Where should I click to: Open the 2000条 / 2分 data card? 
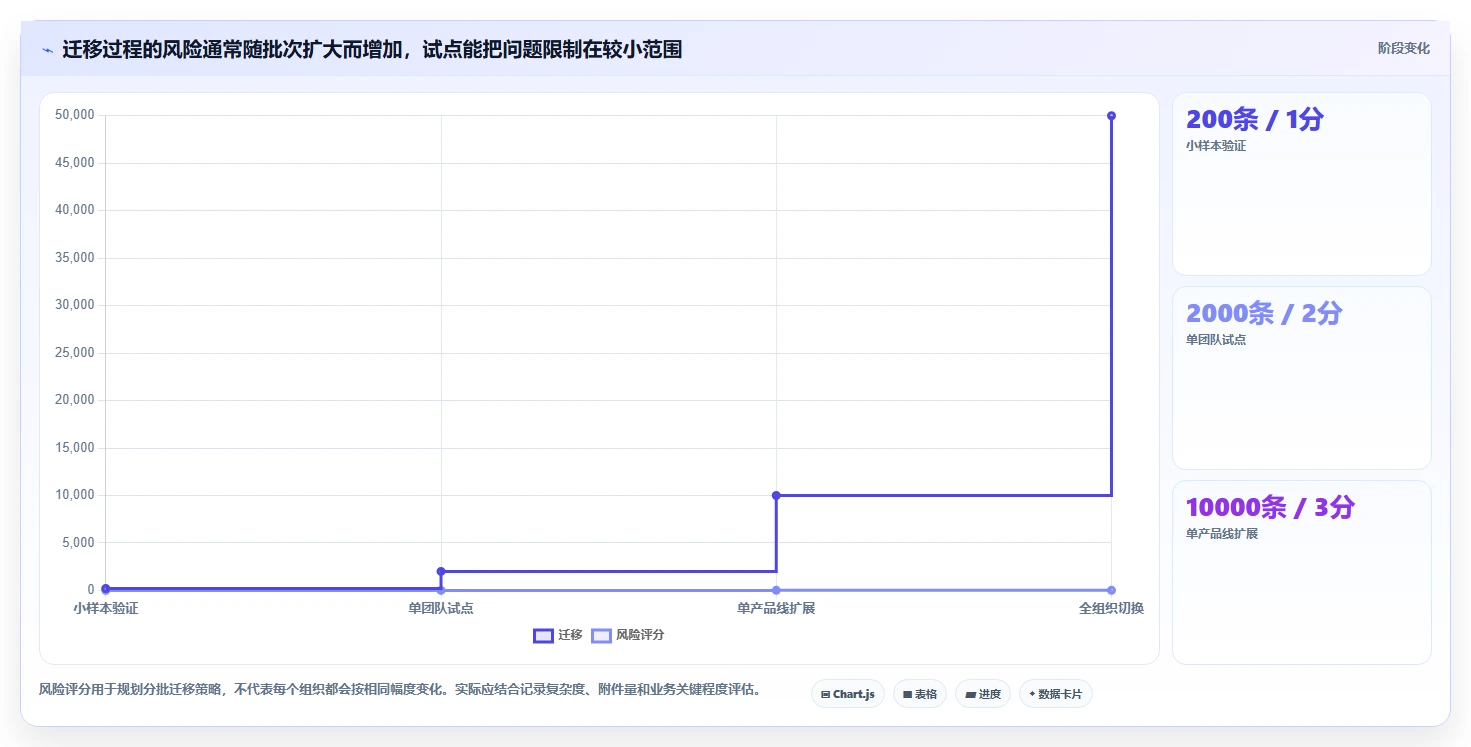point(1301,378)
